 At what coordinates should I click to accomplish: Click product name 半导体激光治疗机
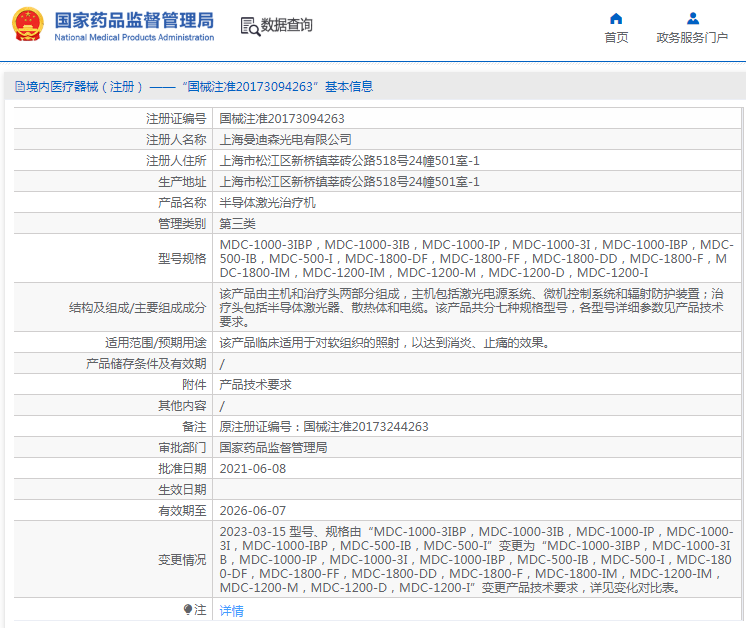[267, 203]
